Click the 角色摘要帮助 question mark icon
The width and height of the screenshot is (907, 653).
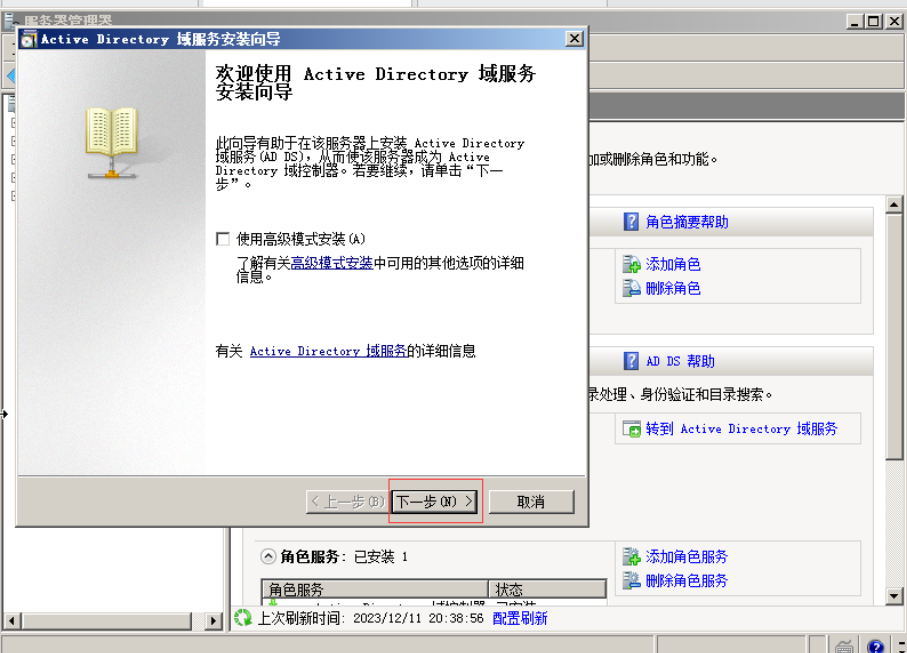(631, 222)
